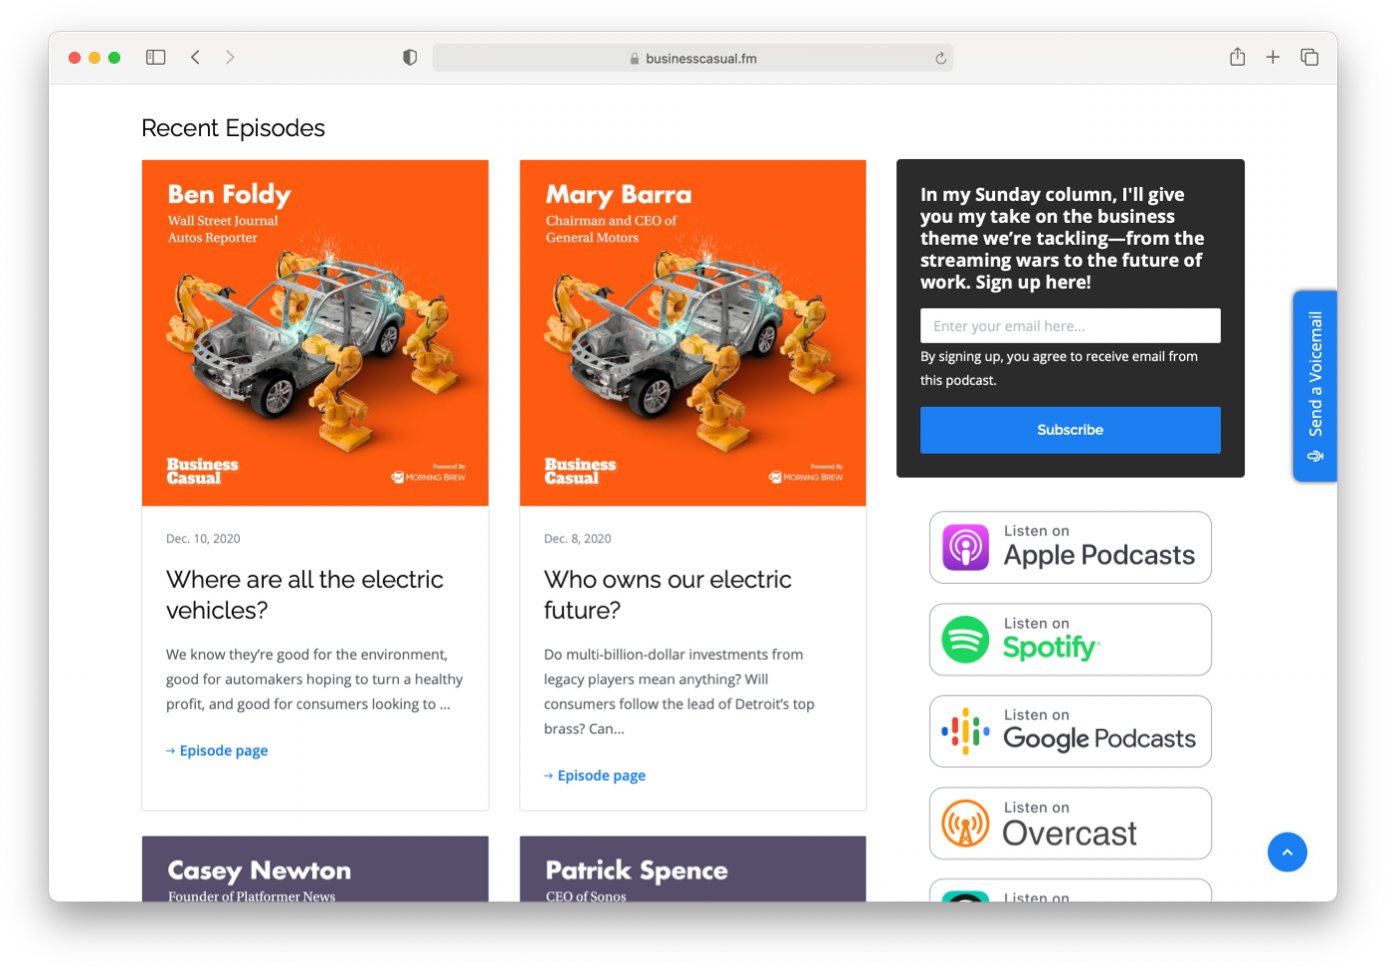Click the Spotify green logo icon
1386x969 pixels.
[966, 639]
